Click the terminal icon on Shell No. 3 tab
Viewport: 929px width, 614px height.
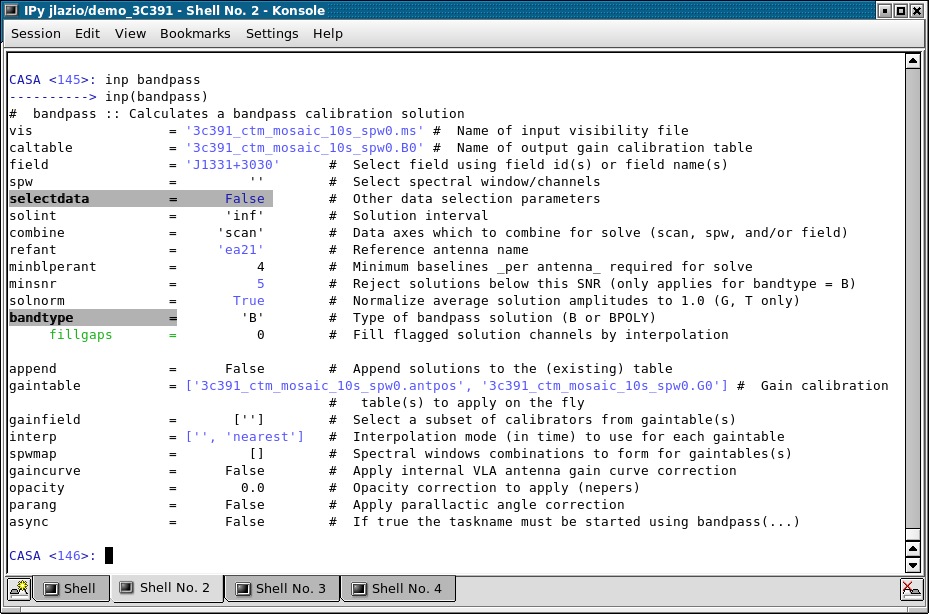[243, 589]
